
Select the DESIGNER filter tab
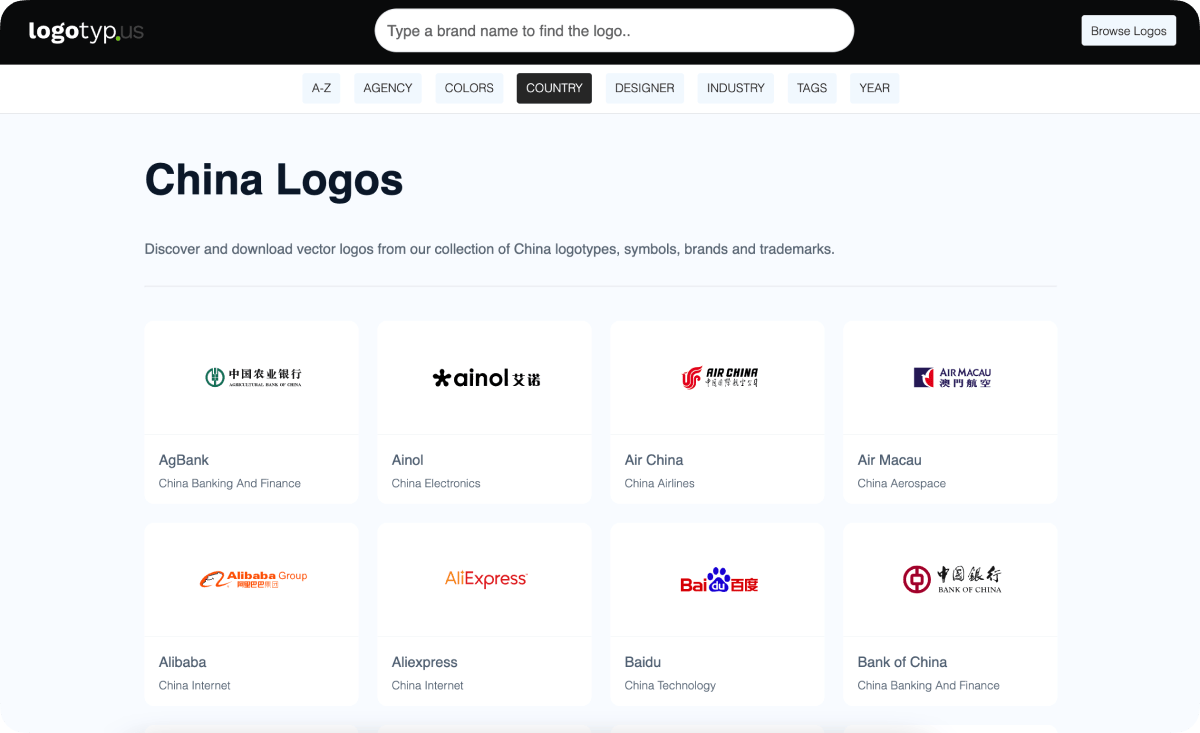point(645,88)
